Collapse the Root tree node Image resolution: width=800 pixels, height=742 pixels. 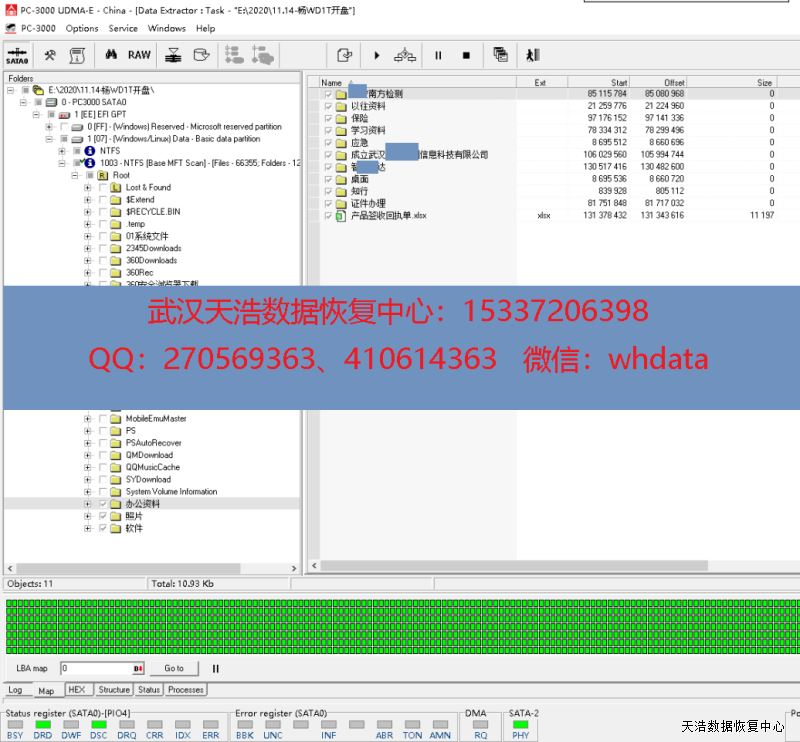click(x=75, y=175)
